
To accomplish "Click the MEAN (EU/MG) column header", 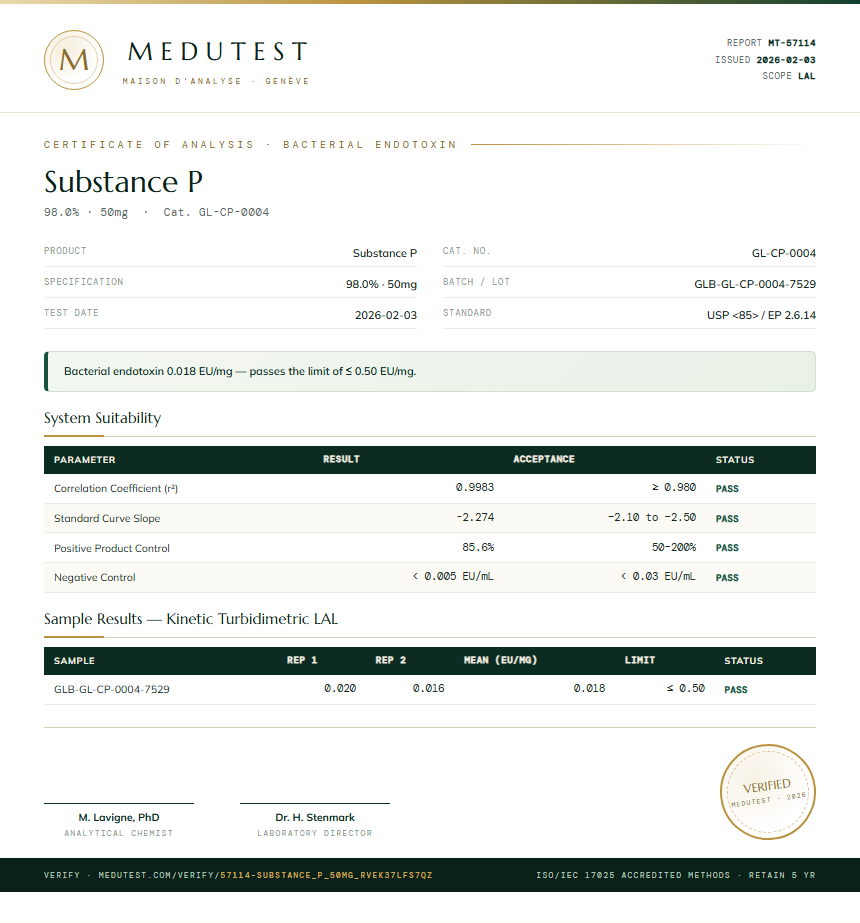I will pyautogui.click(x=500, y=660).
